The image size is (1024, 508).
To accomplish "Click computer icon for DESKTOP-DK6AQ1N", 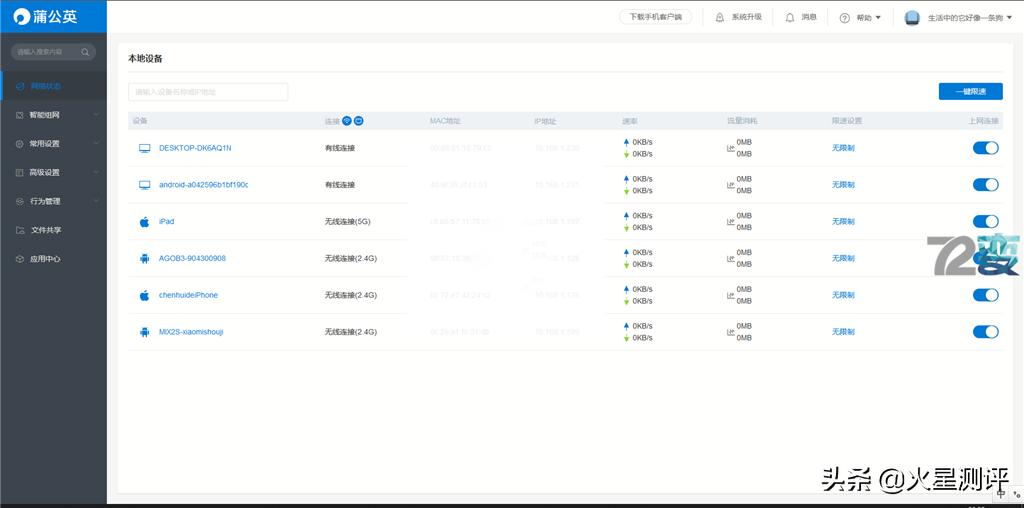I will (x=144, y=148).
